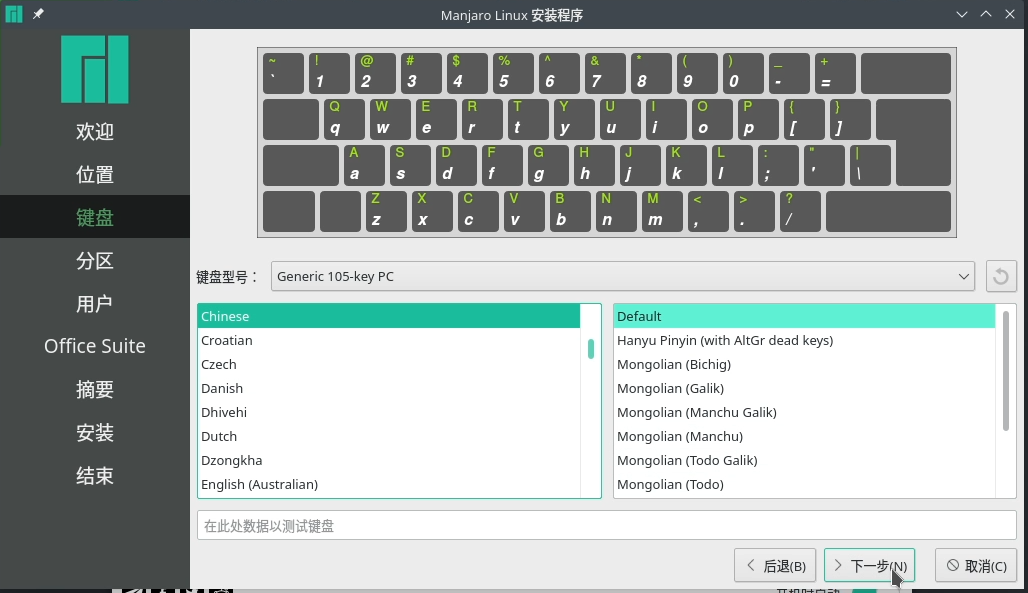Click the plus equals key on preview
The image size is (1028, 593).
pyautogui.click(x=835, y=73)
